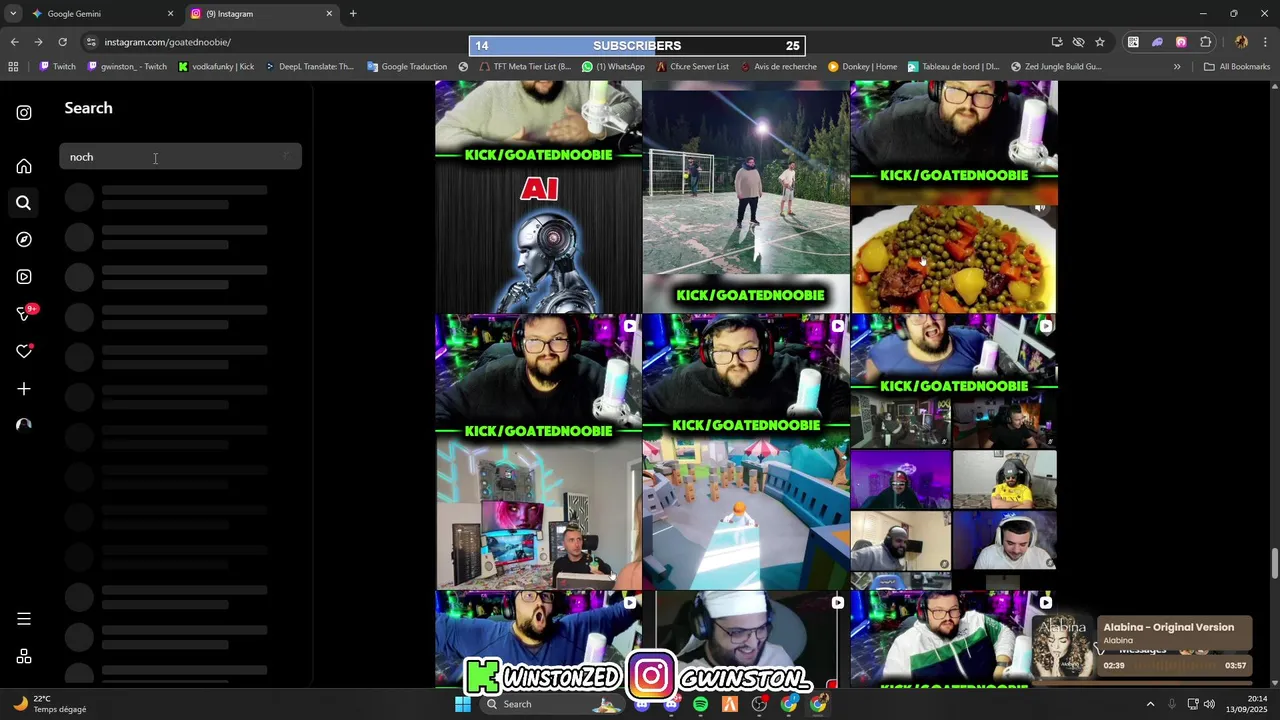
Task: Open the Donkey | Home bookmark
Action: pyautogui.click(x=862, y=67)
